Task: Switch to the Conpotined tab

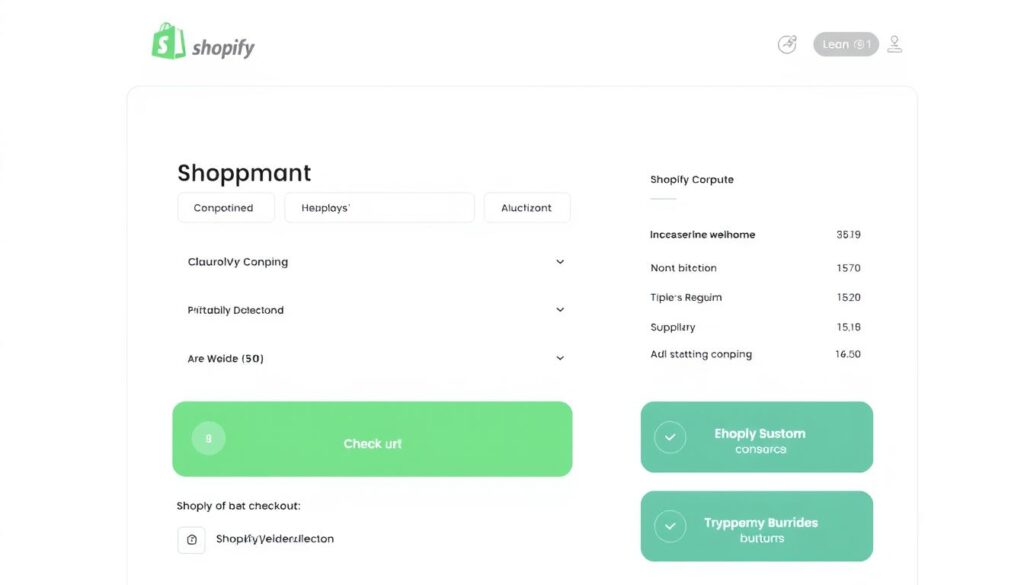Action: [223, 208]
